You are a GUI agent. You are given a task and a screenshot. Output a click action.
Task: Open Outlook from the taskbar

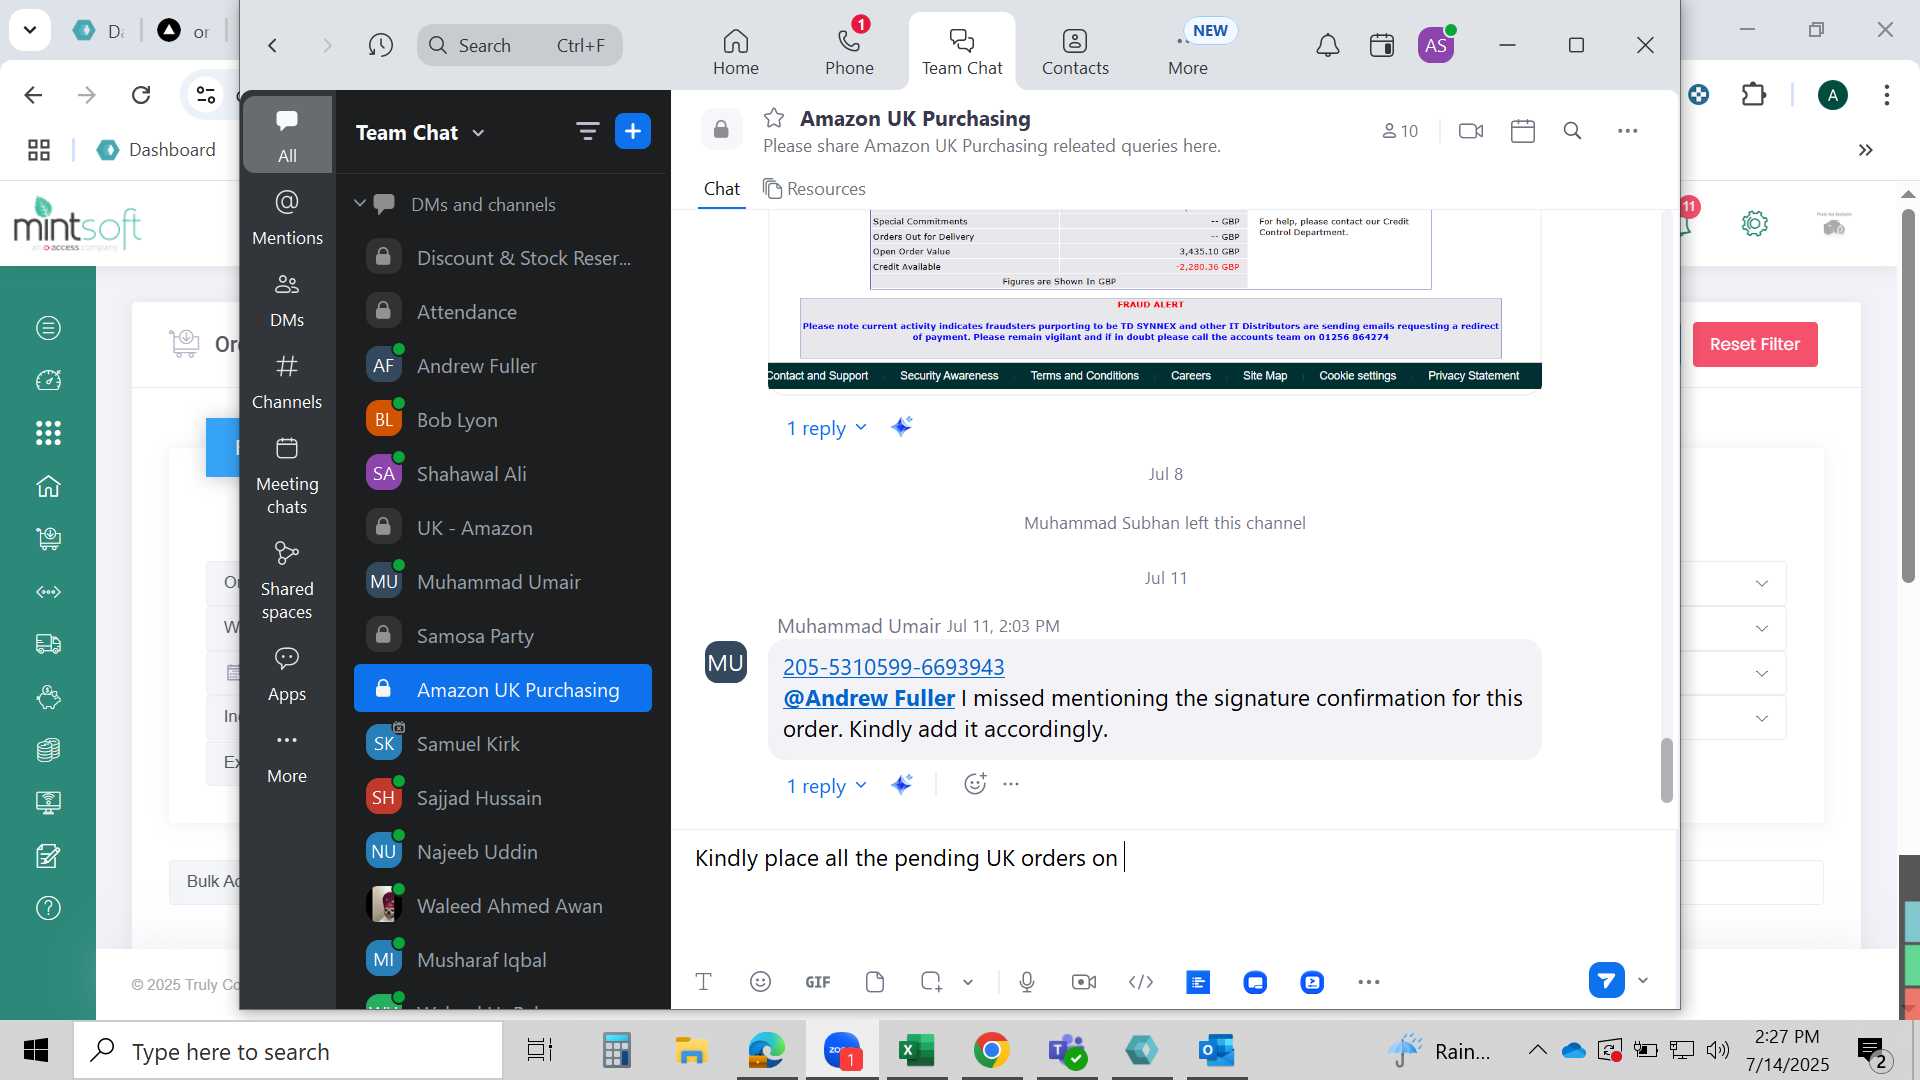click(1217, 1050)
